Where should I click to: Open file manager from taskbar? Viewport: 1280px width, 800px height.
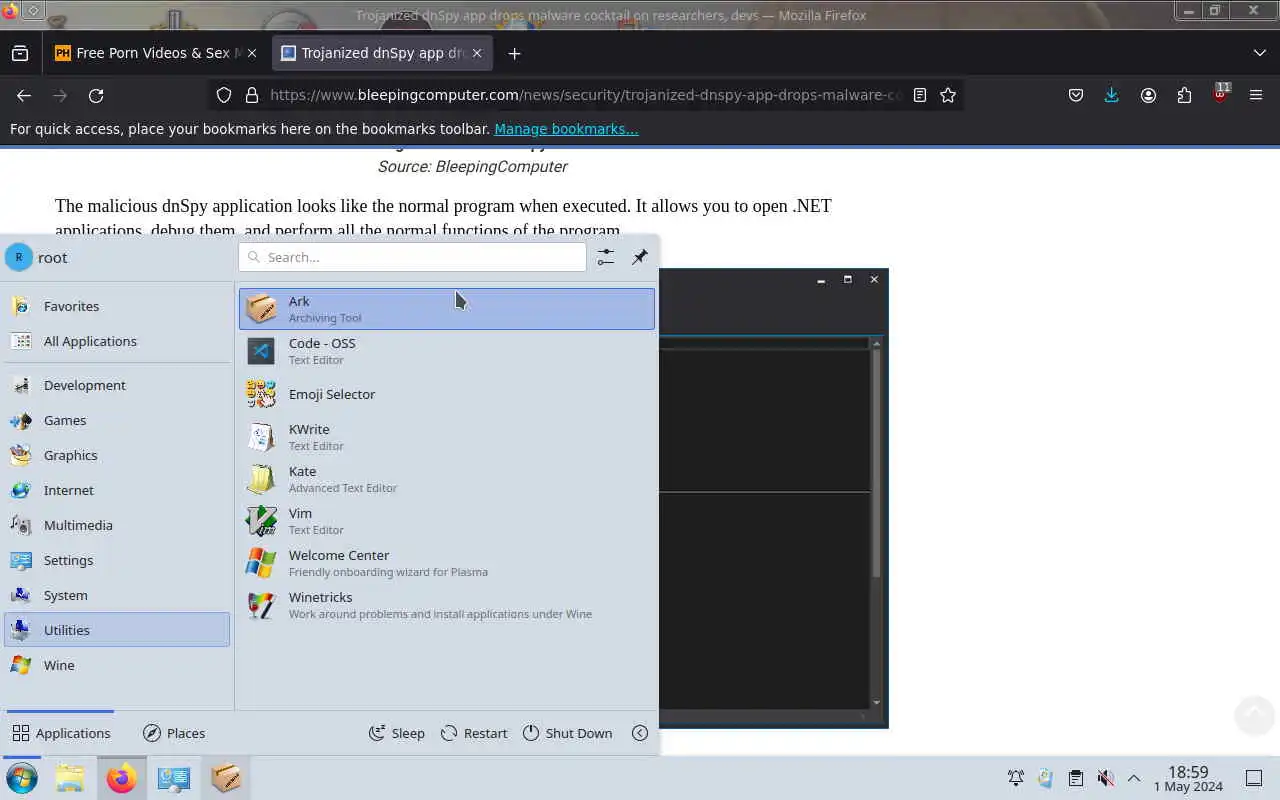pos(70,778)
